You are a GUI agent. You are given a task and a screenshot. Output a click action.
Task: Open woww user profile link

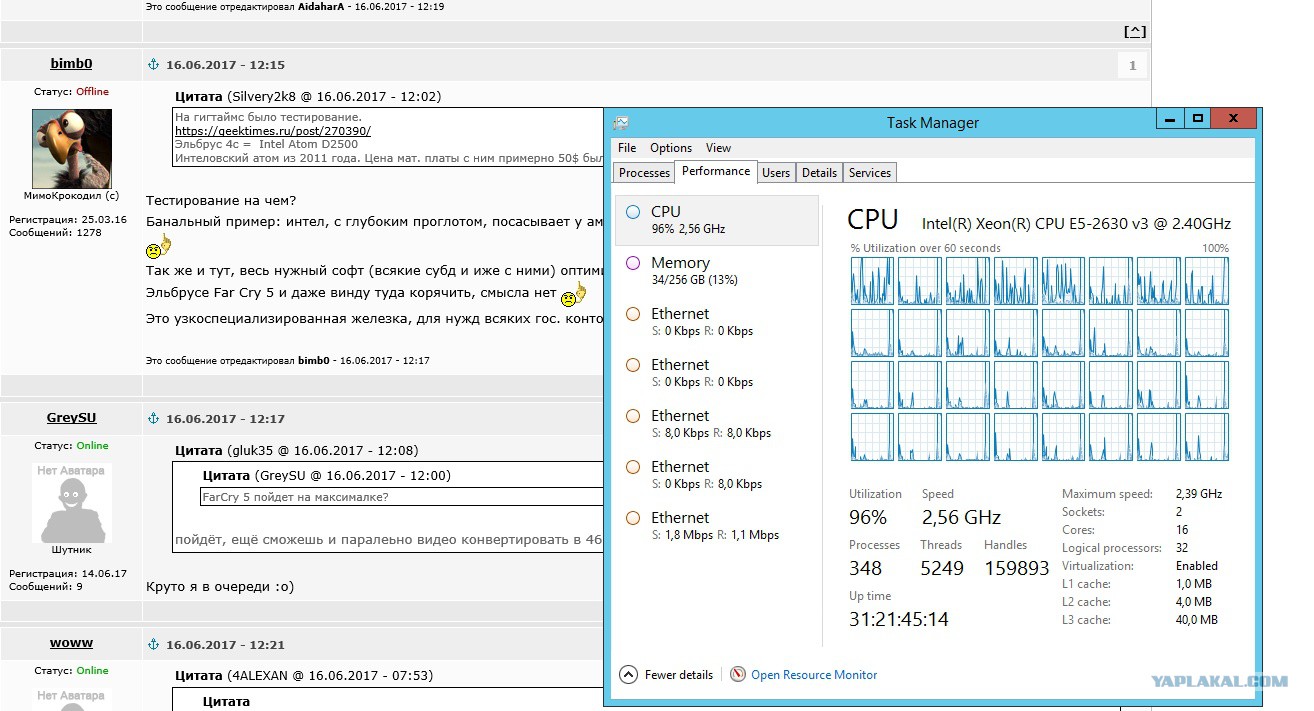pyautogui.click(x=71, y=644)
